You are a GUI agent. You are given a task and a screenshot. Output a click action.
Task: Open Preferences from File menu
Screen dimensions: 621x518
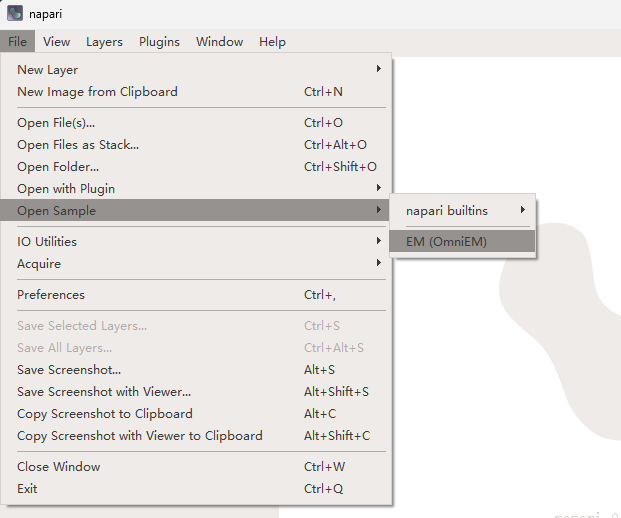point(51,295)
